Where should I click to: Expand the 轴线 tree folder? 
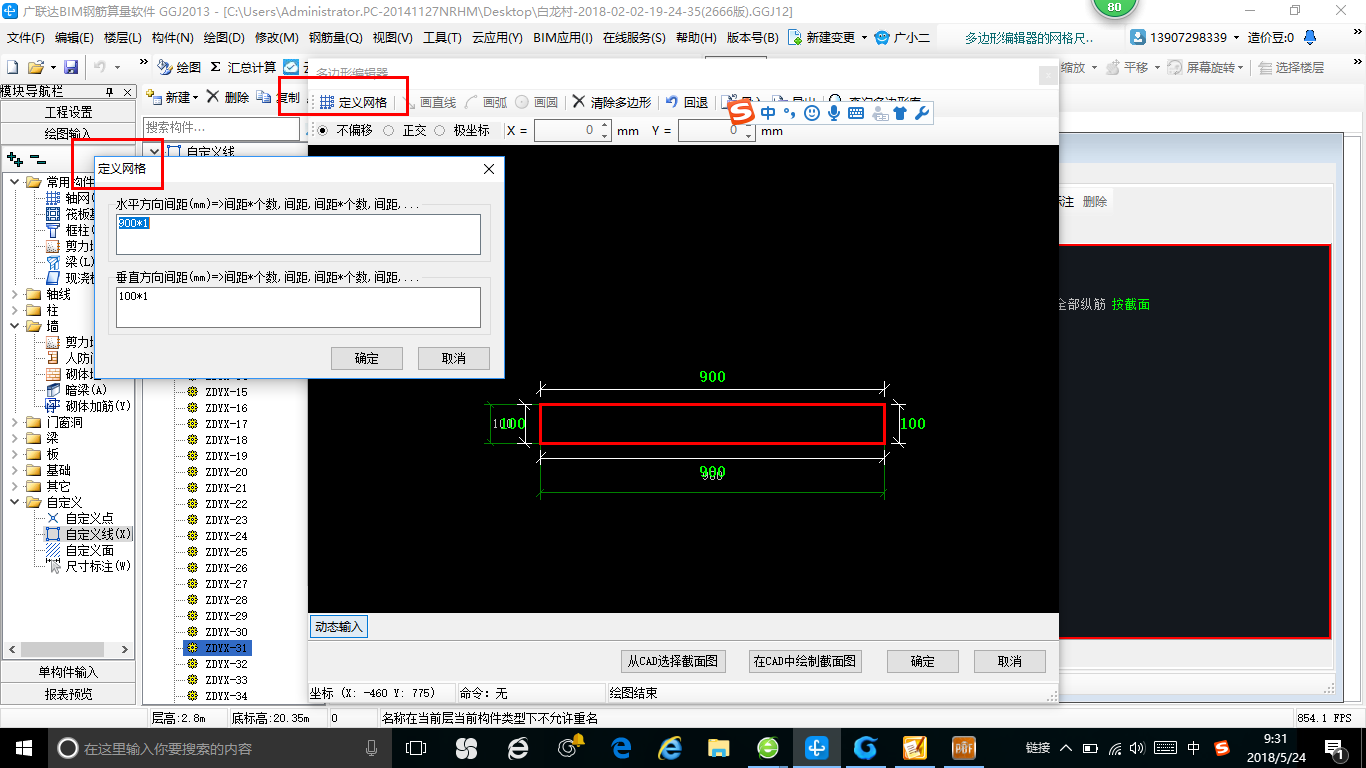coord(15,294)
